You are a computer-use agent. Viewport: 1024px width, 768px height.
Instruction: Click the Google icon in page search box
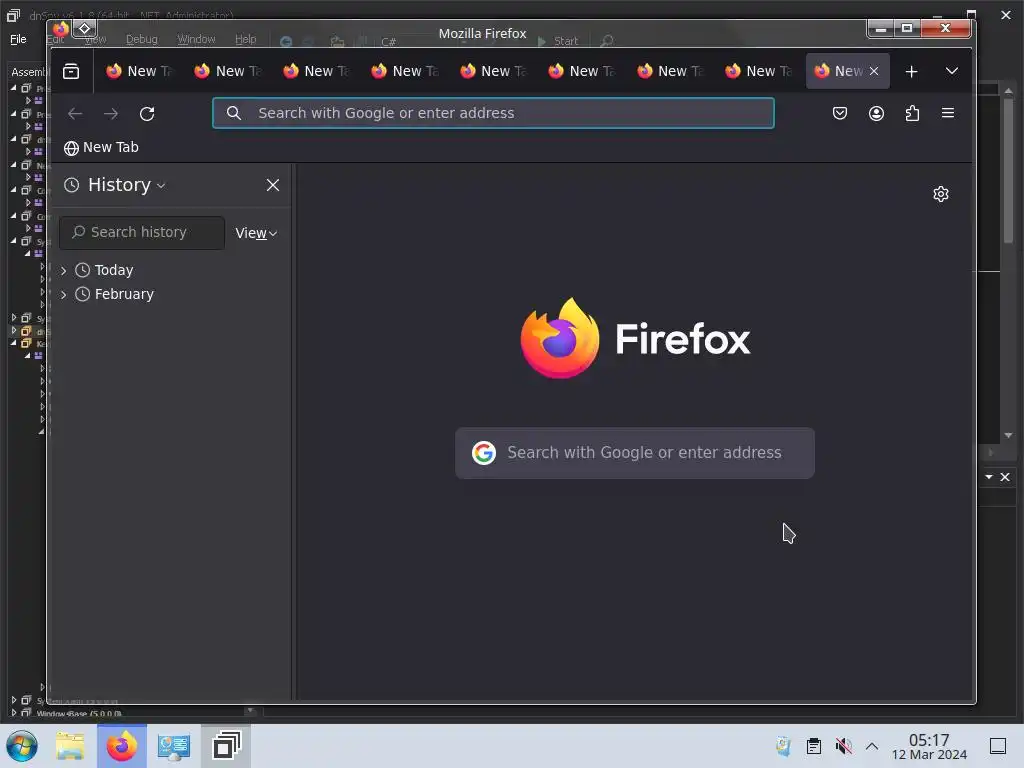tap(484, 453)
